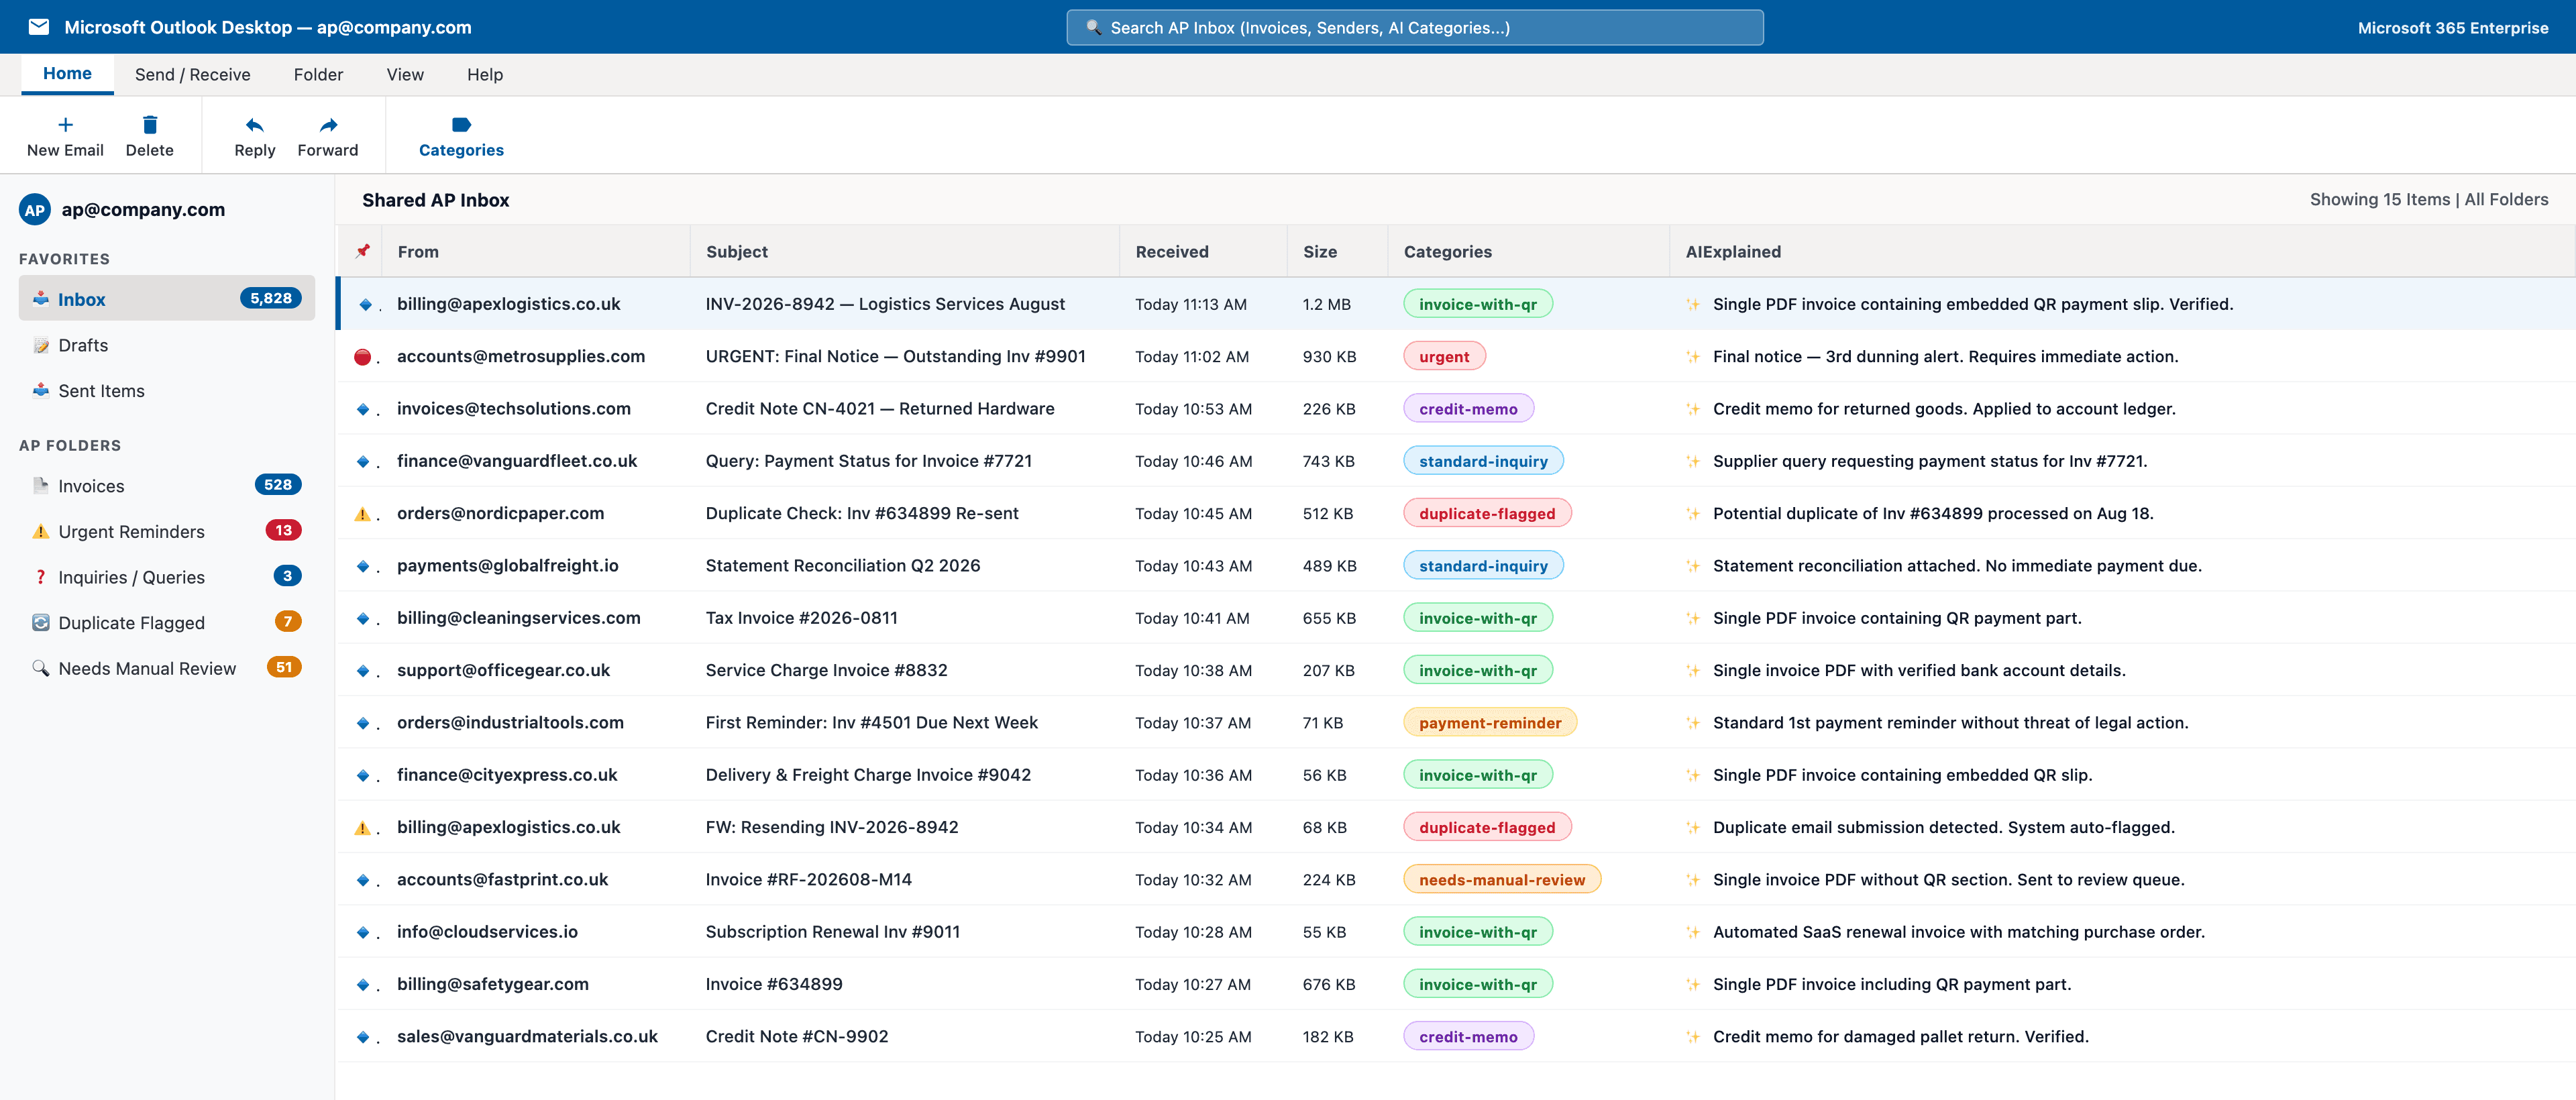Click the Drafts folder icon
Screen dimensions: 2576x1100
coord(41,345)
